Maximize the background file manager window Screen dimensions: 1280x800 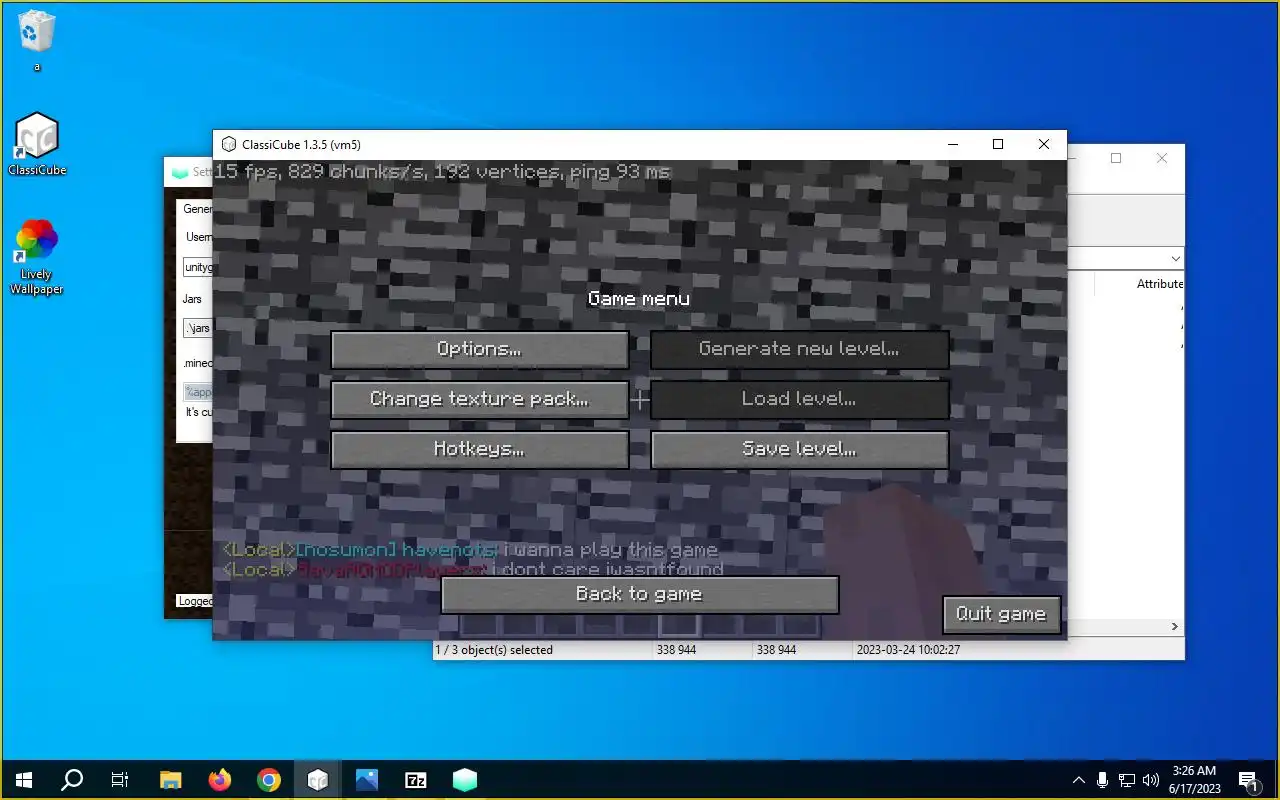click(x=1116, y=158)
